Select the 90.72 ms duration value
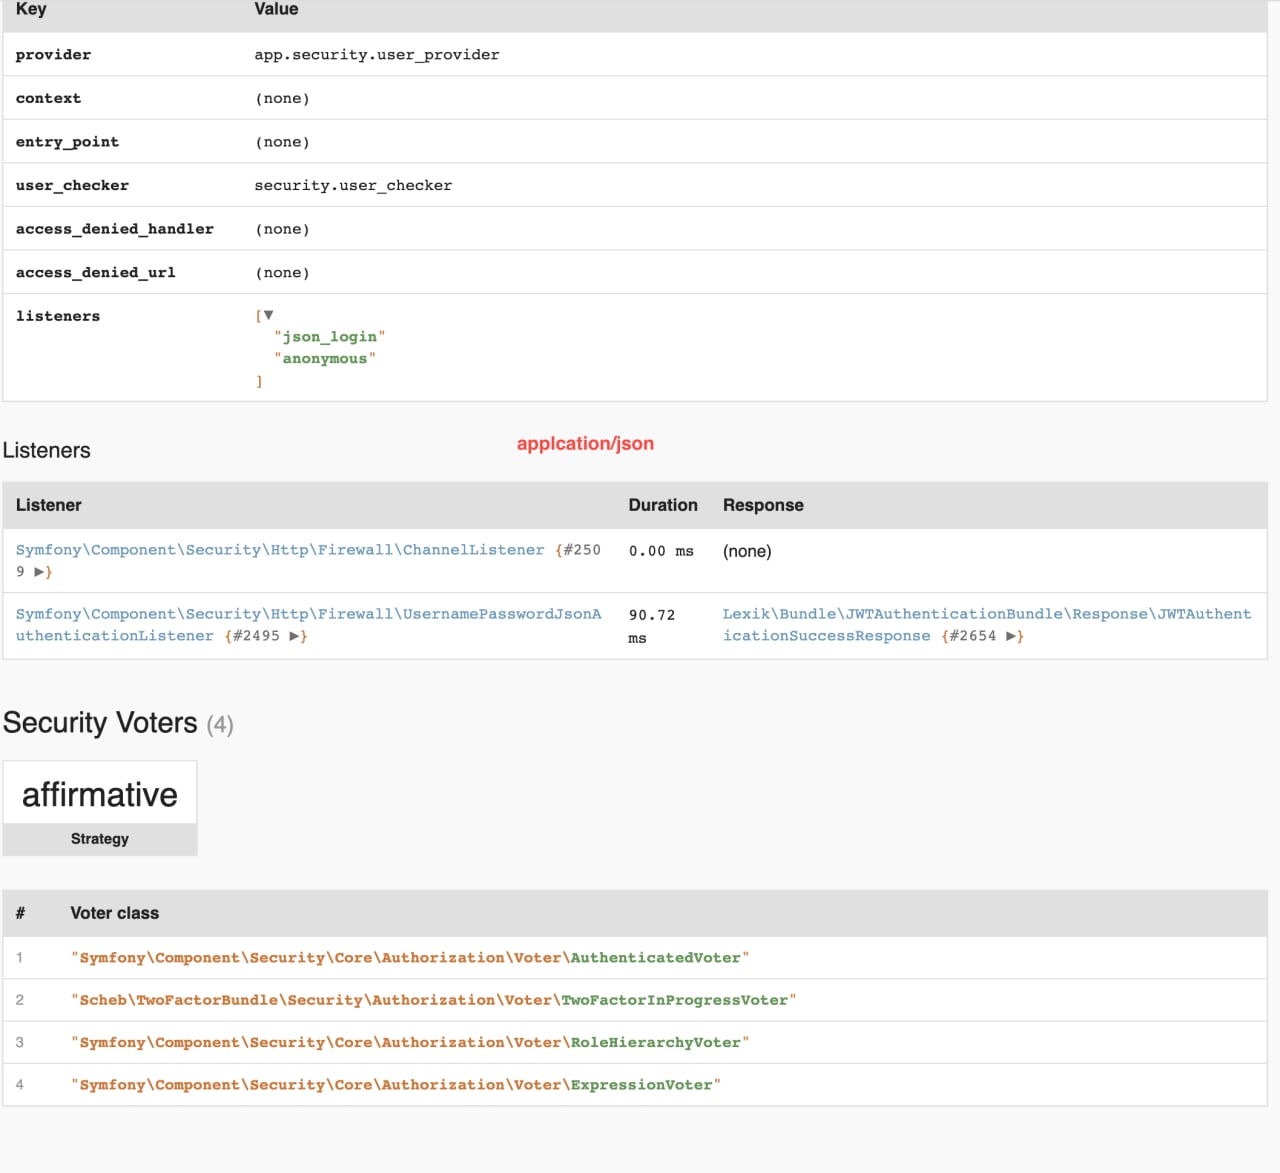The height and width of the screenshot is (1173, 1280). coord(652,626)
